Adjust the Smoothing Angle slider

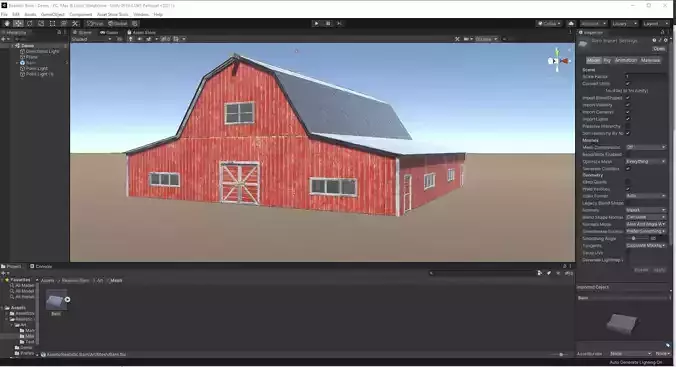[635, 238]
